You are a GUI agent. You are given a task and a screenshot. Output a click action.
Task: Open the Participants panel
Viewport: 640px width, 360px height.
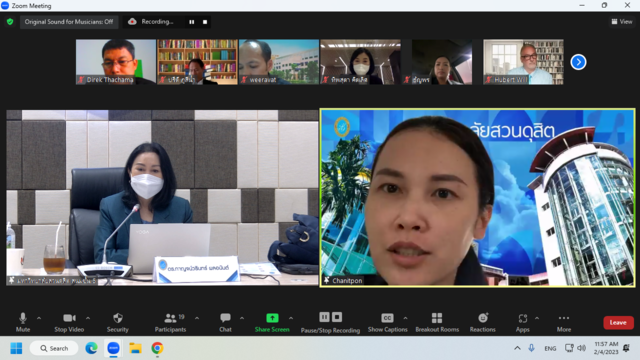(x=170, y=322)
